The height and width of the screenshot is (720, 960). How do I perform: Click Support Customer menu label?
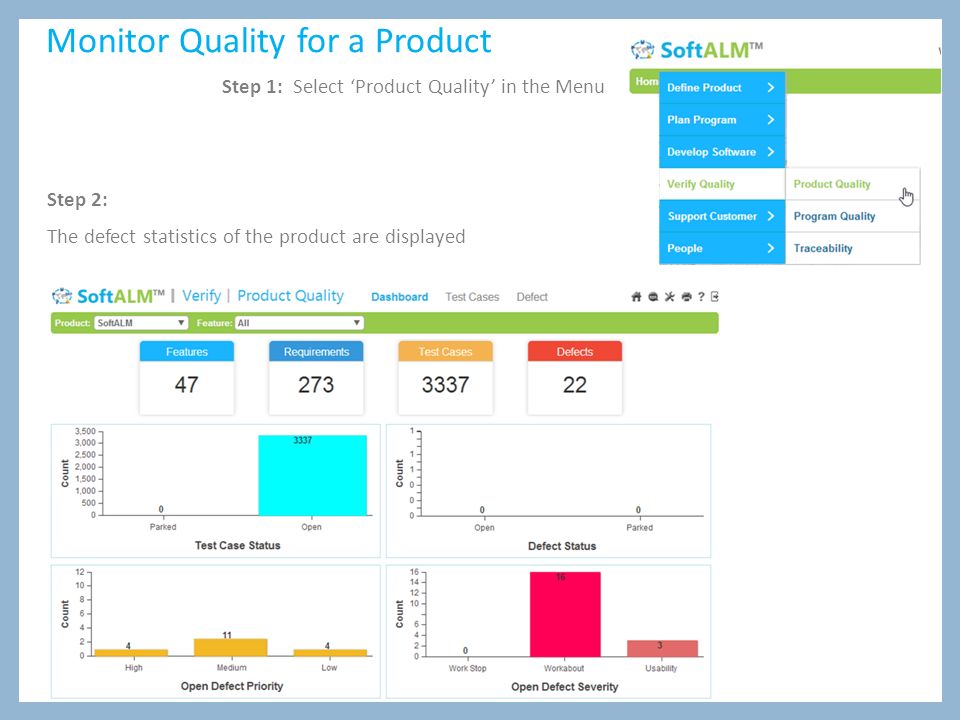(712, 216)
